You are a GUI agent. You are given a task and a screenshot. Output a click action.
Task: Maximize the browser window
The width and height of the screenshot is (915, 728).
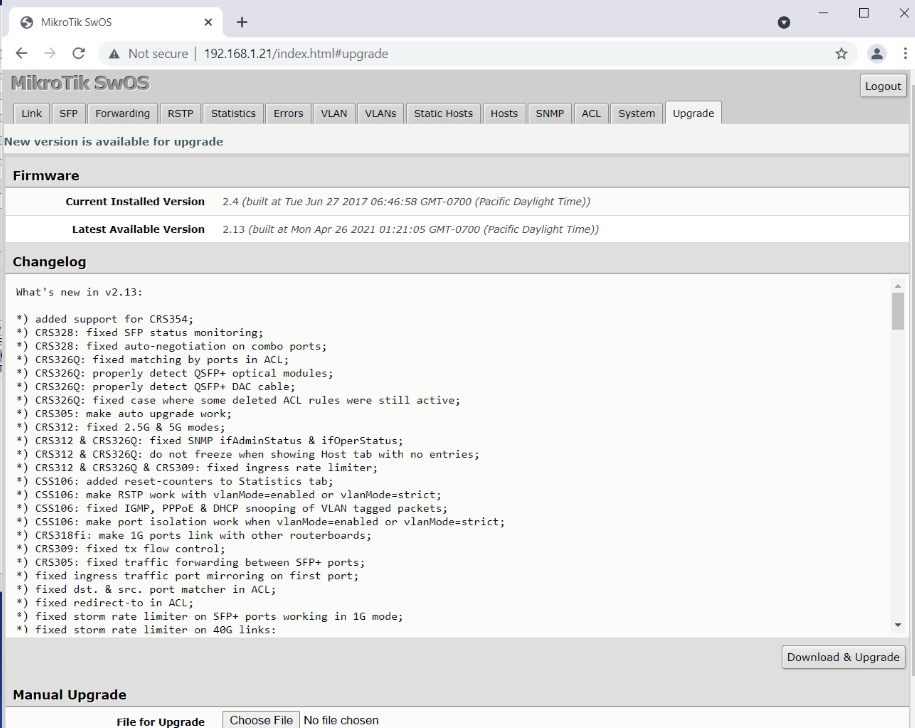point(864,13)
